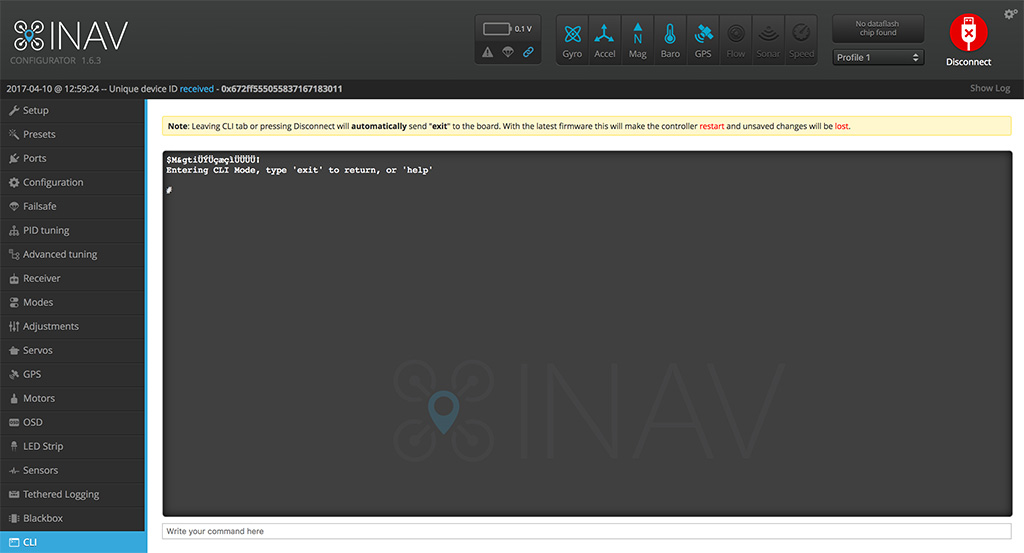Click the No dataflash chip found indicator
The image size is (1024, 553).
tap(878, 28)
